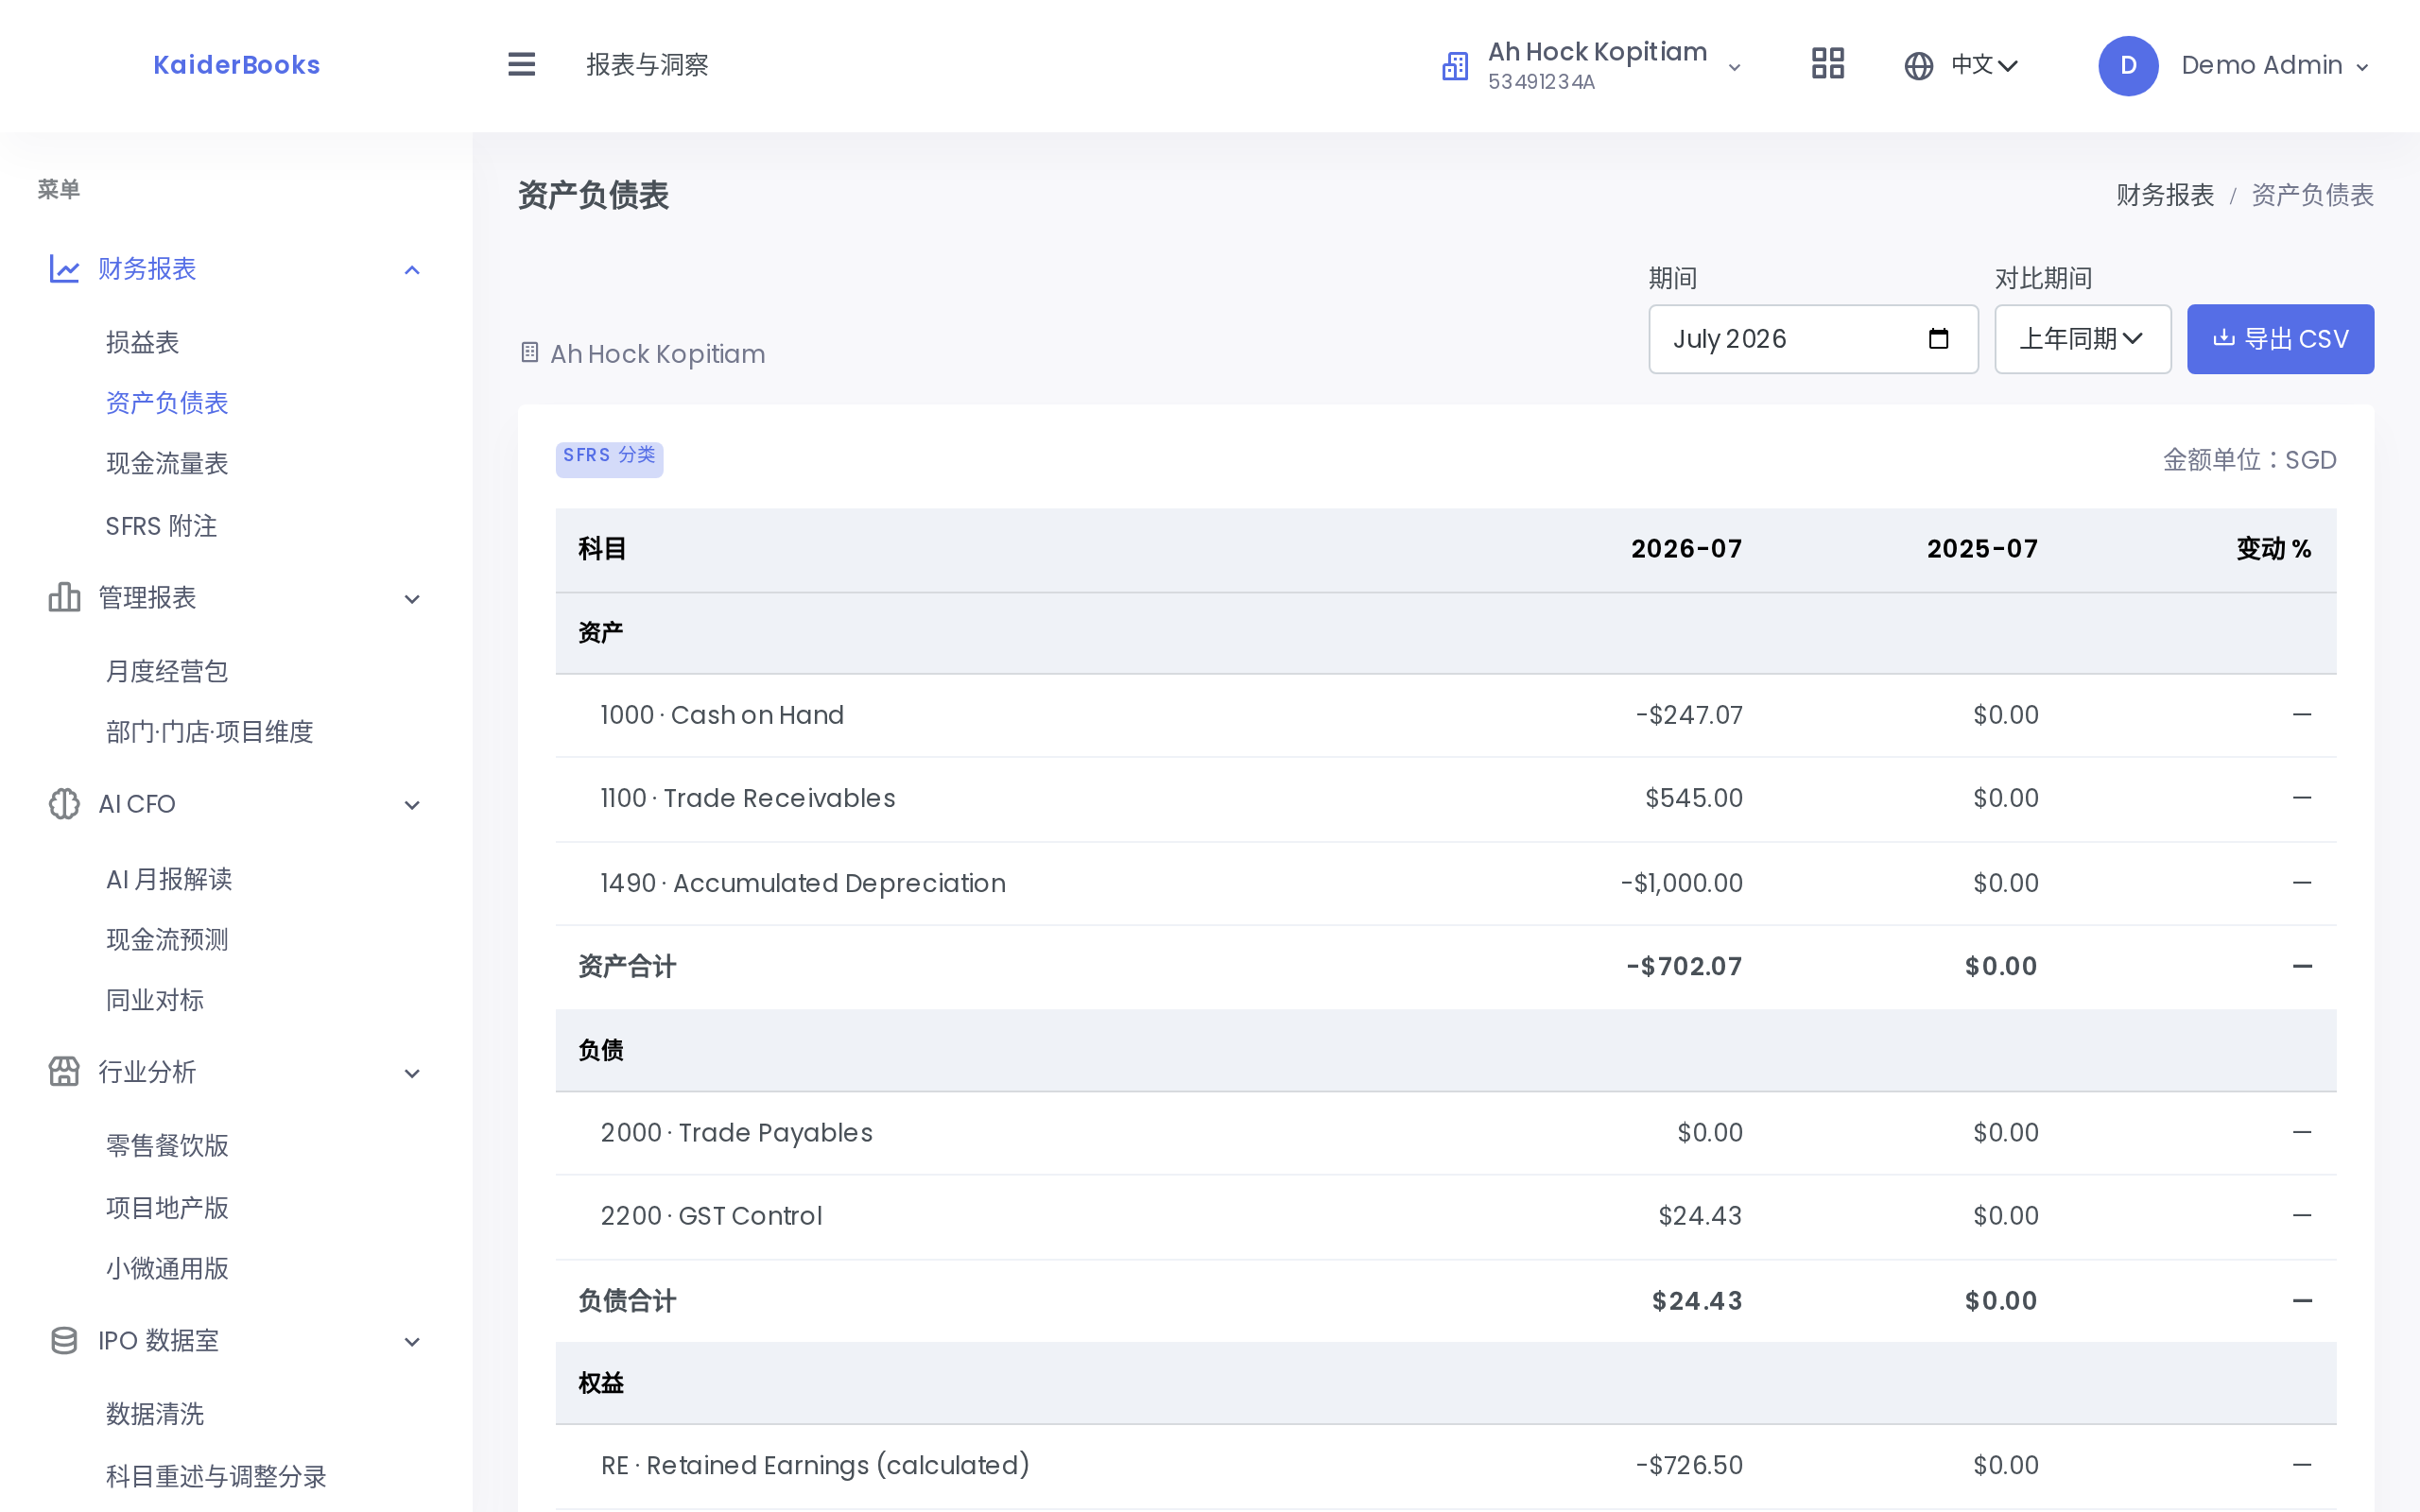Click the SFRS 分类 badge

click(609, 459)
